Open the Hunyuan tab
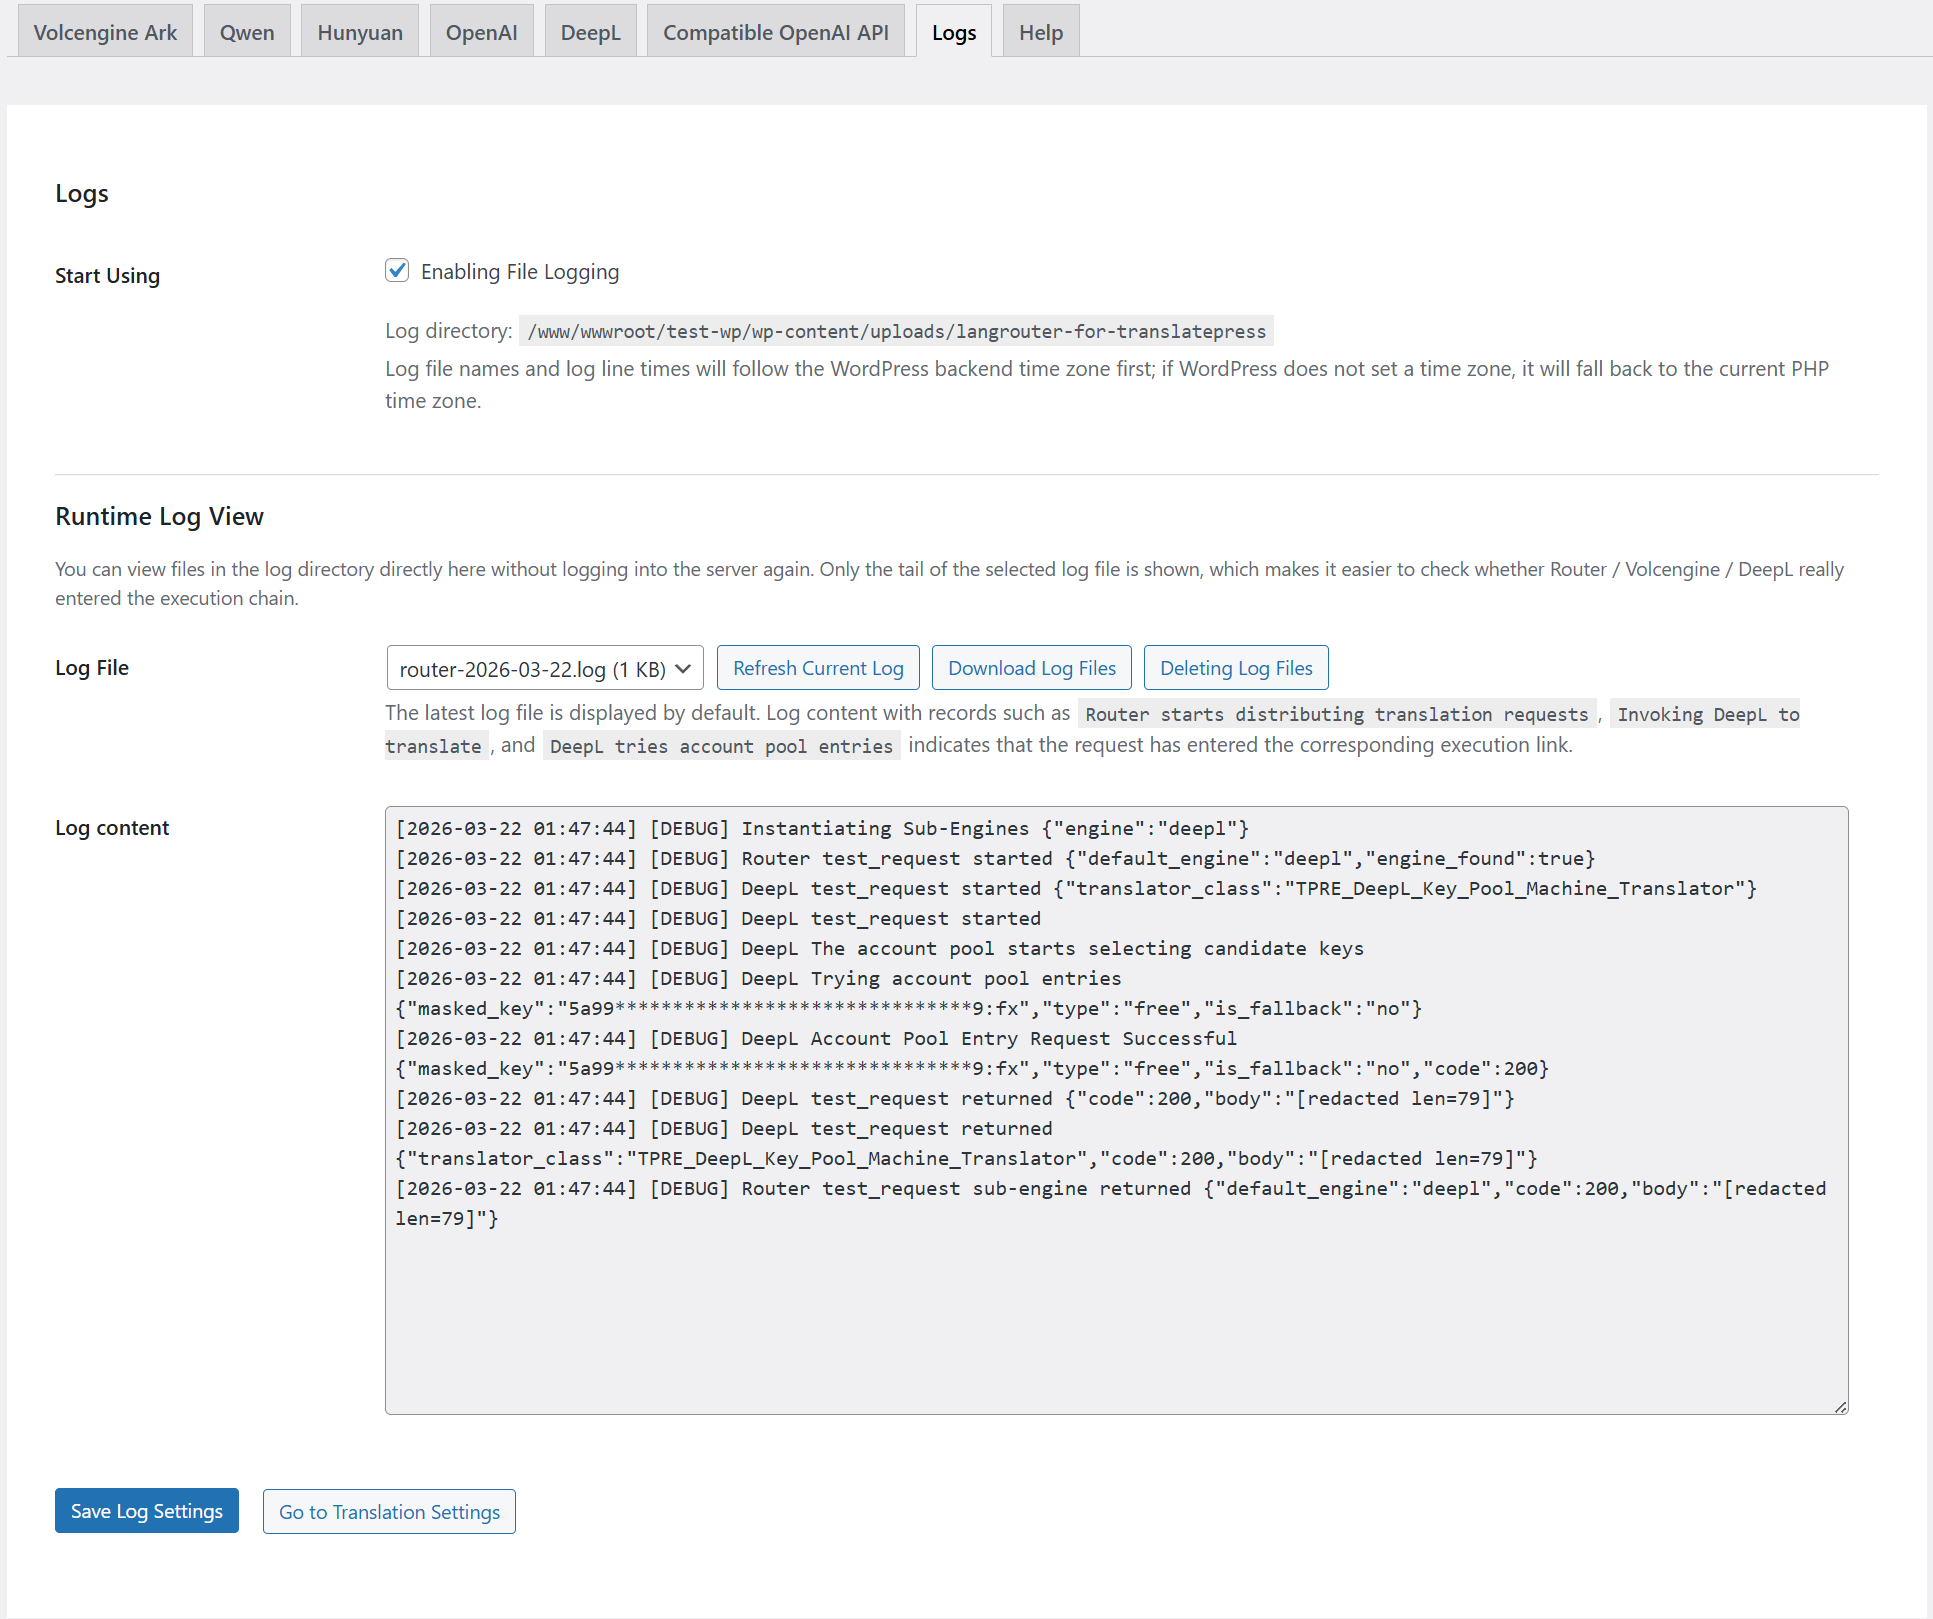This screenshot has width=1933, height=1619. point(360,31)
